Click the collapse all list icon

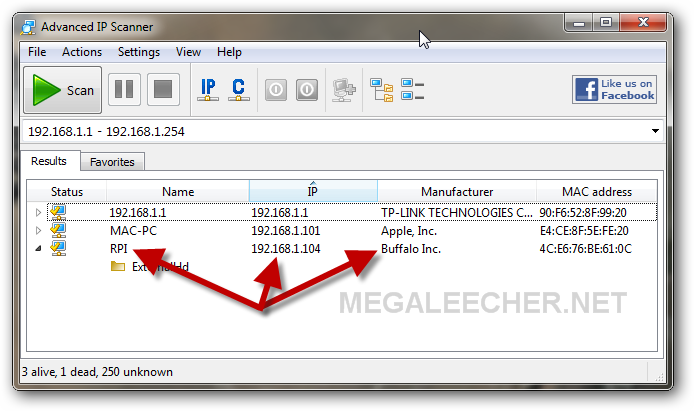413,89
